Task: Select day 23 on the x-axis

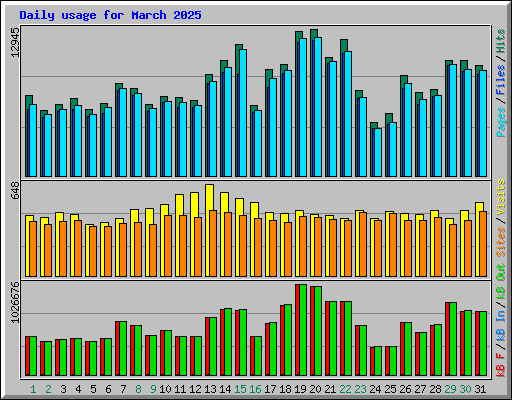Action: coord(360,389)
